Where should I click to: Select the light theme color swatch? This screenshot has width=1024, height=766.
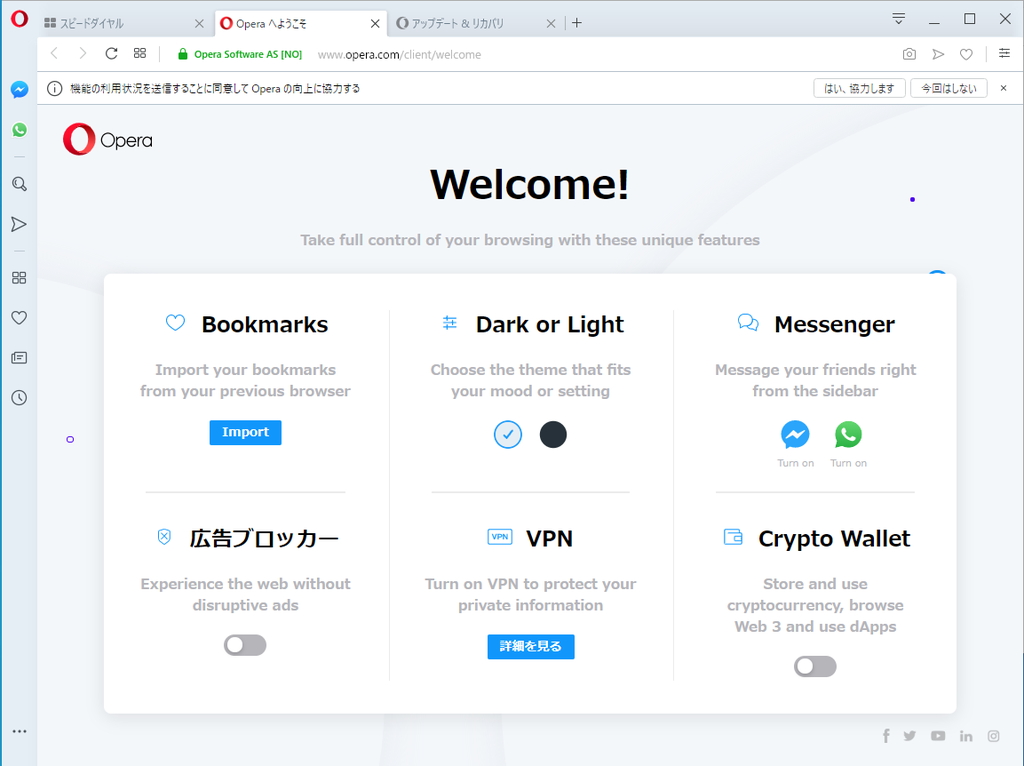(x=507, y=434)
